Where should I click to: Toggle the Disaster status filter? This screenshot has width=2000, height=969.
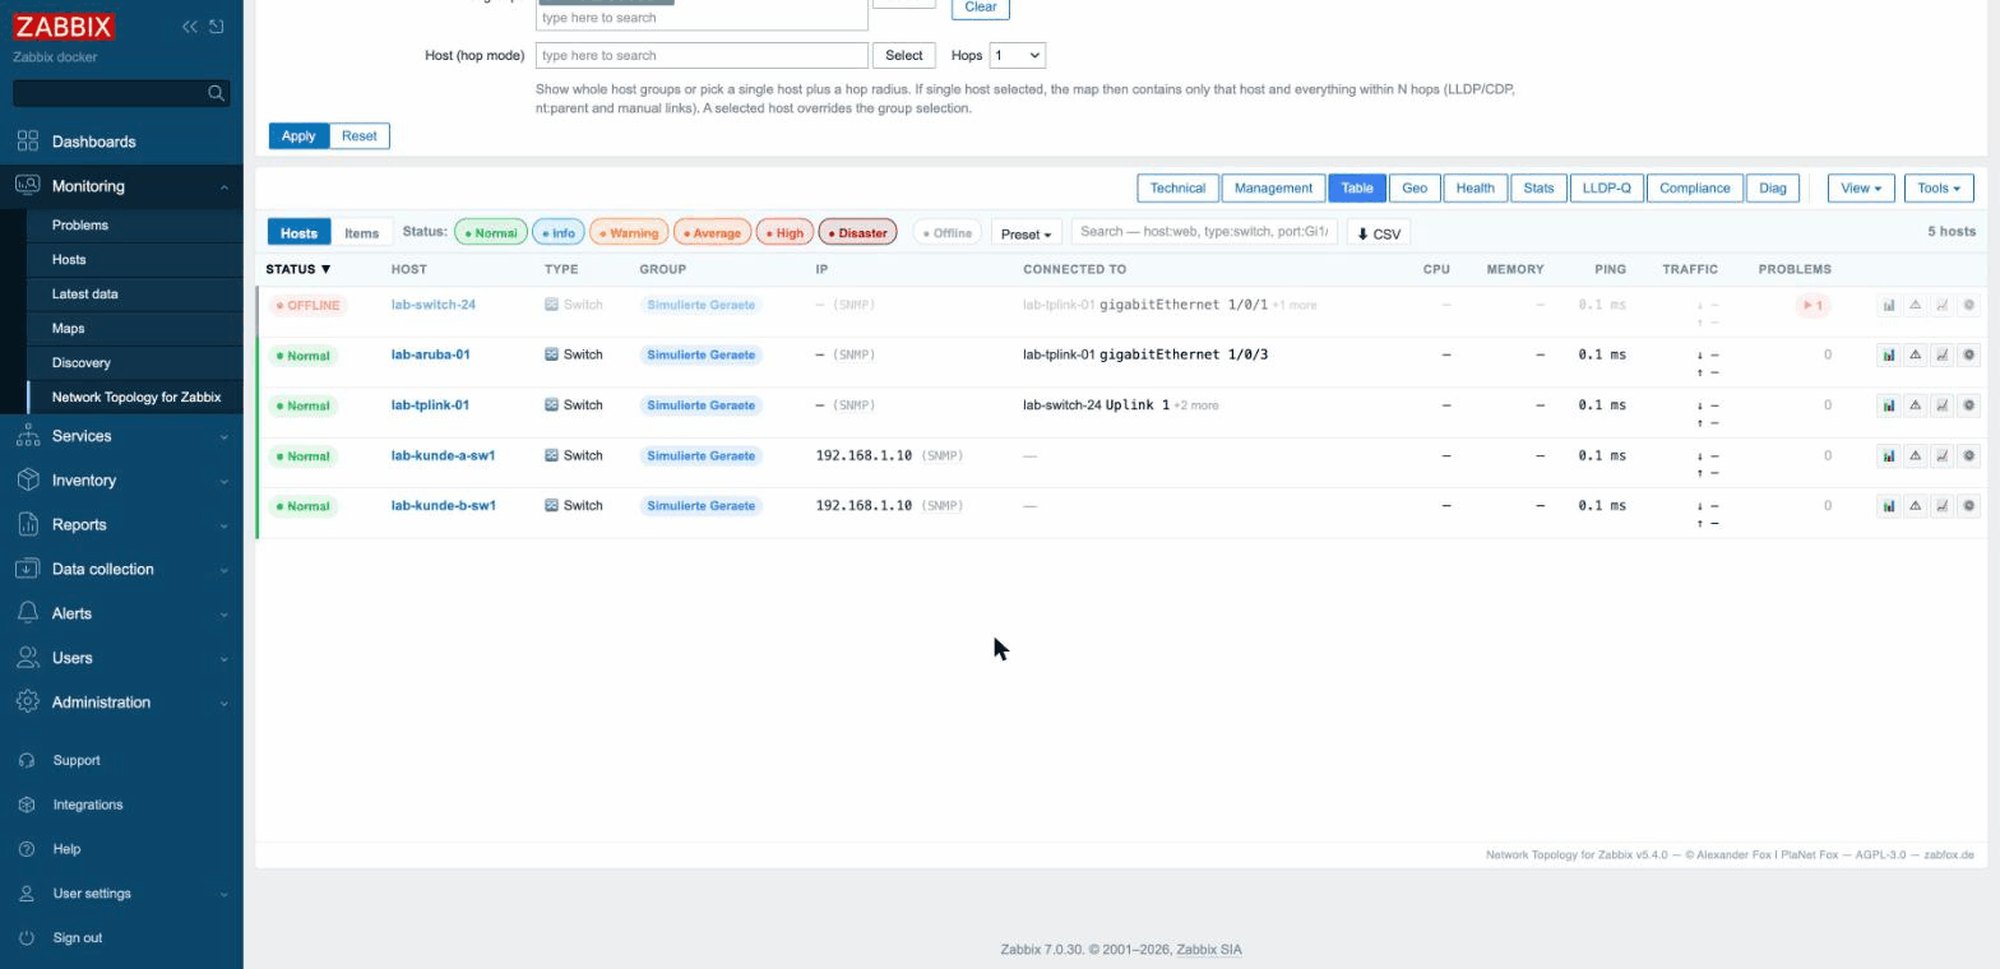point(858,233)
